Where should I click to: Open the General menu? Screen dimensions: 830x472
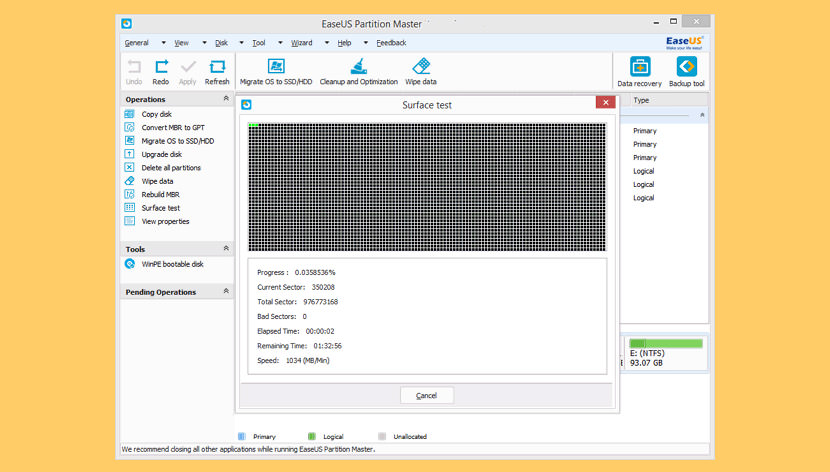point(137,43)
